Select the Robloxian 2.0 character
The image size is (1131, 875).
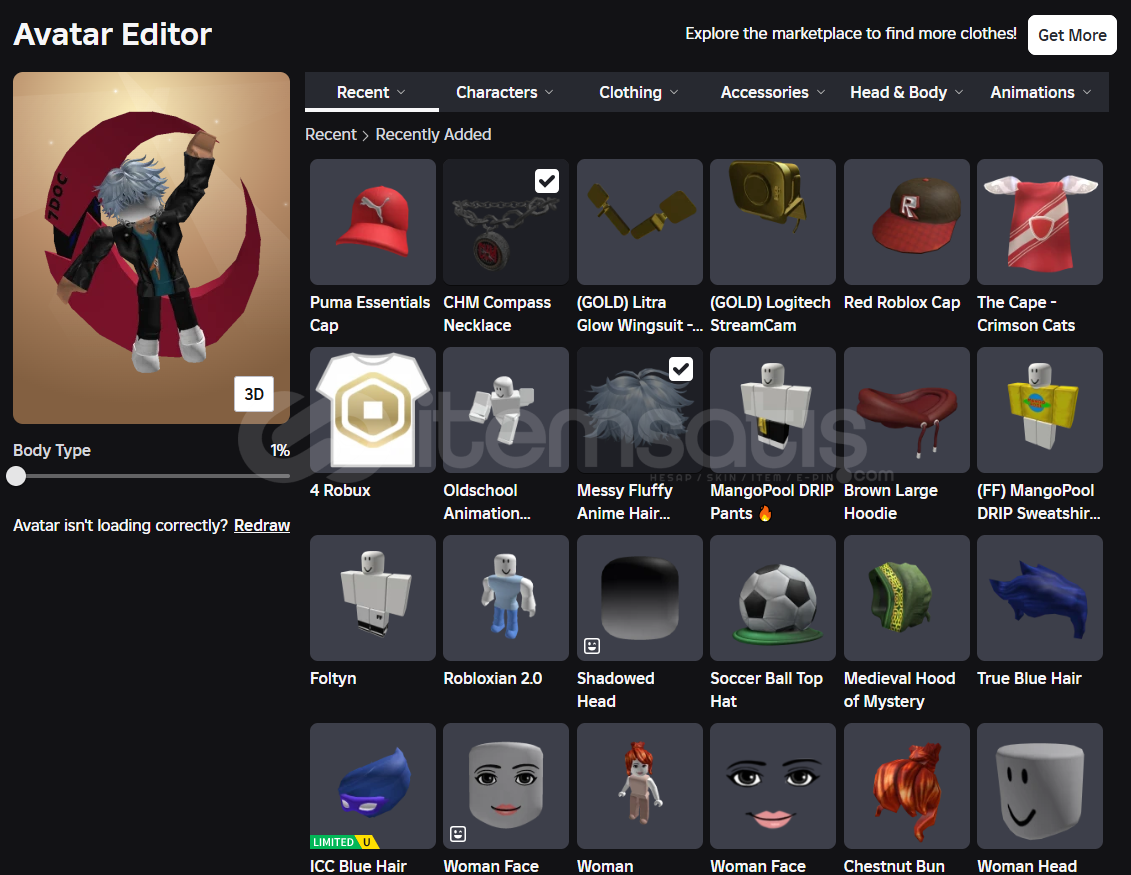pyautogui.click(x=506, y=598)
